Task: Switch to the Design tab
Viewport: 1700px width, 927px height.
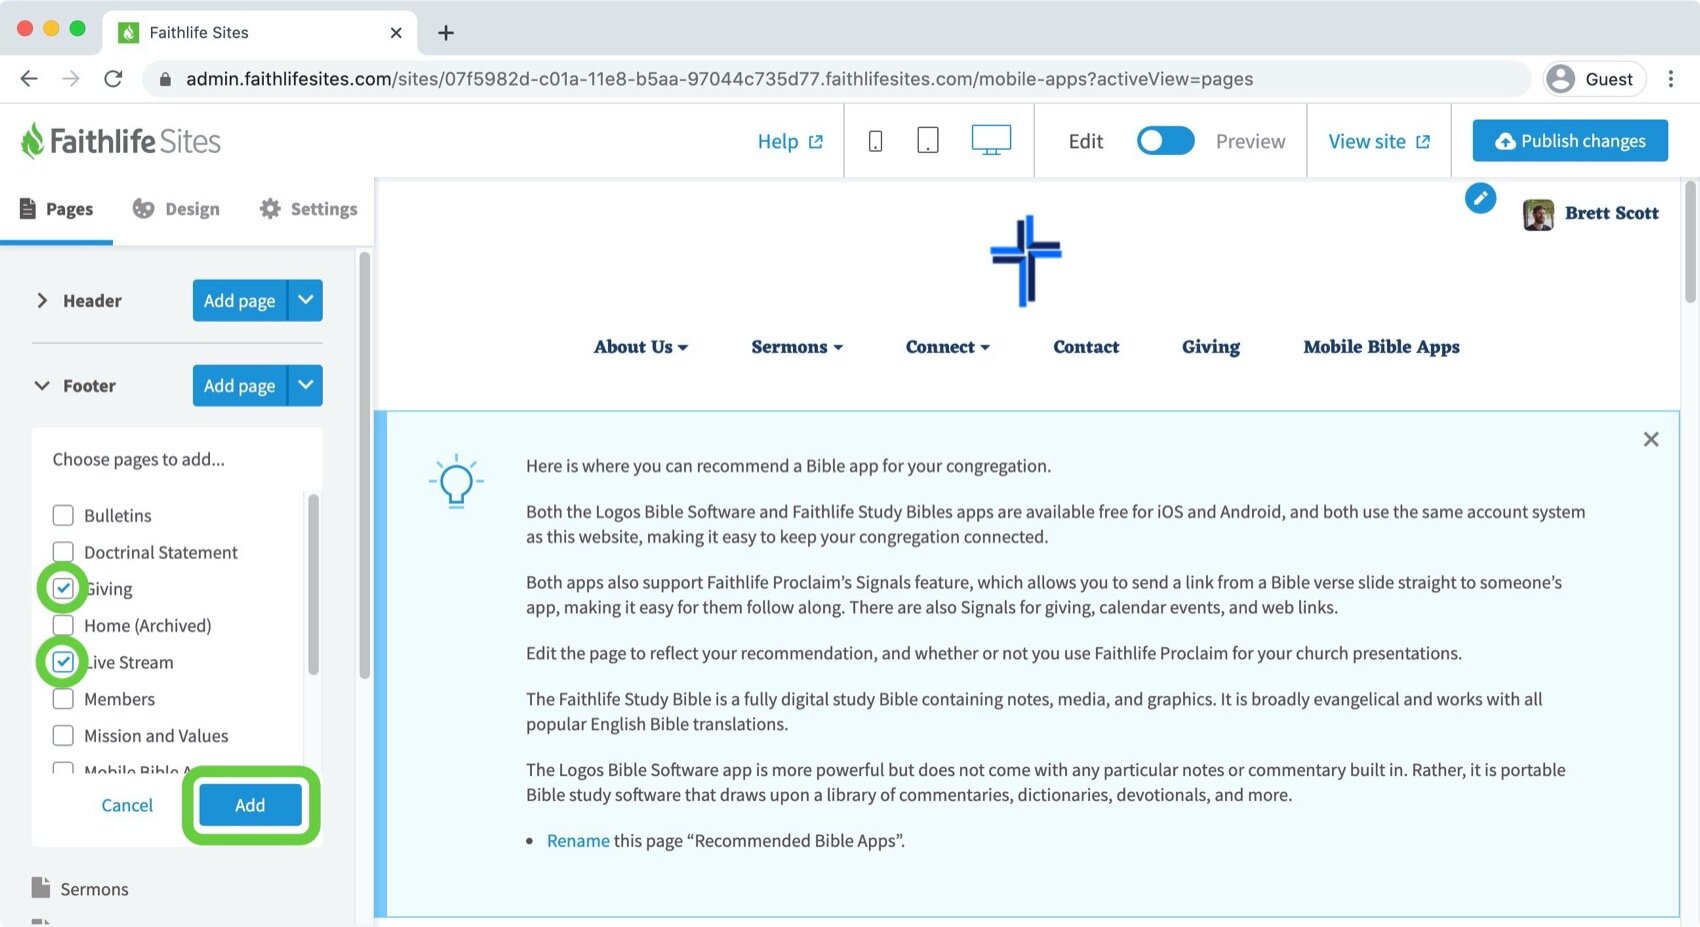Action: point(176,209)
